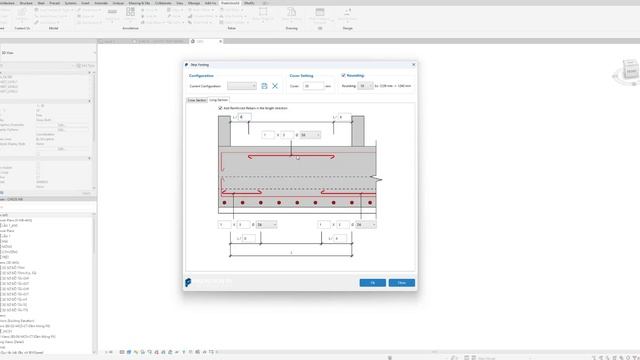Open the View ribbon tab
This screenshot has width=640, height=360.
coord(180,3)
